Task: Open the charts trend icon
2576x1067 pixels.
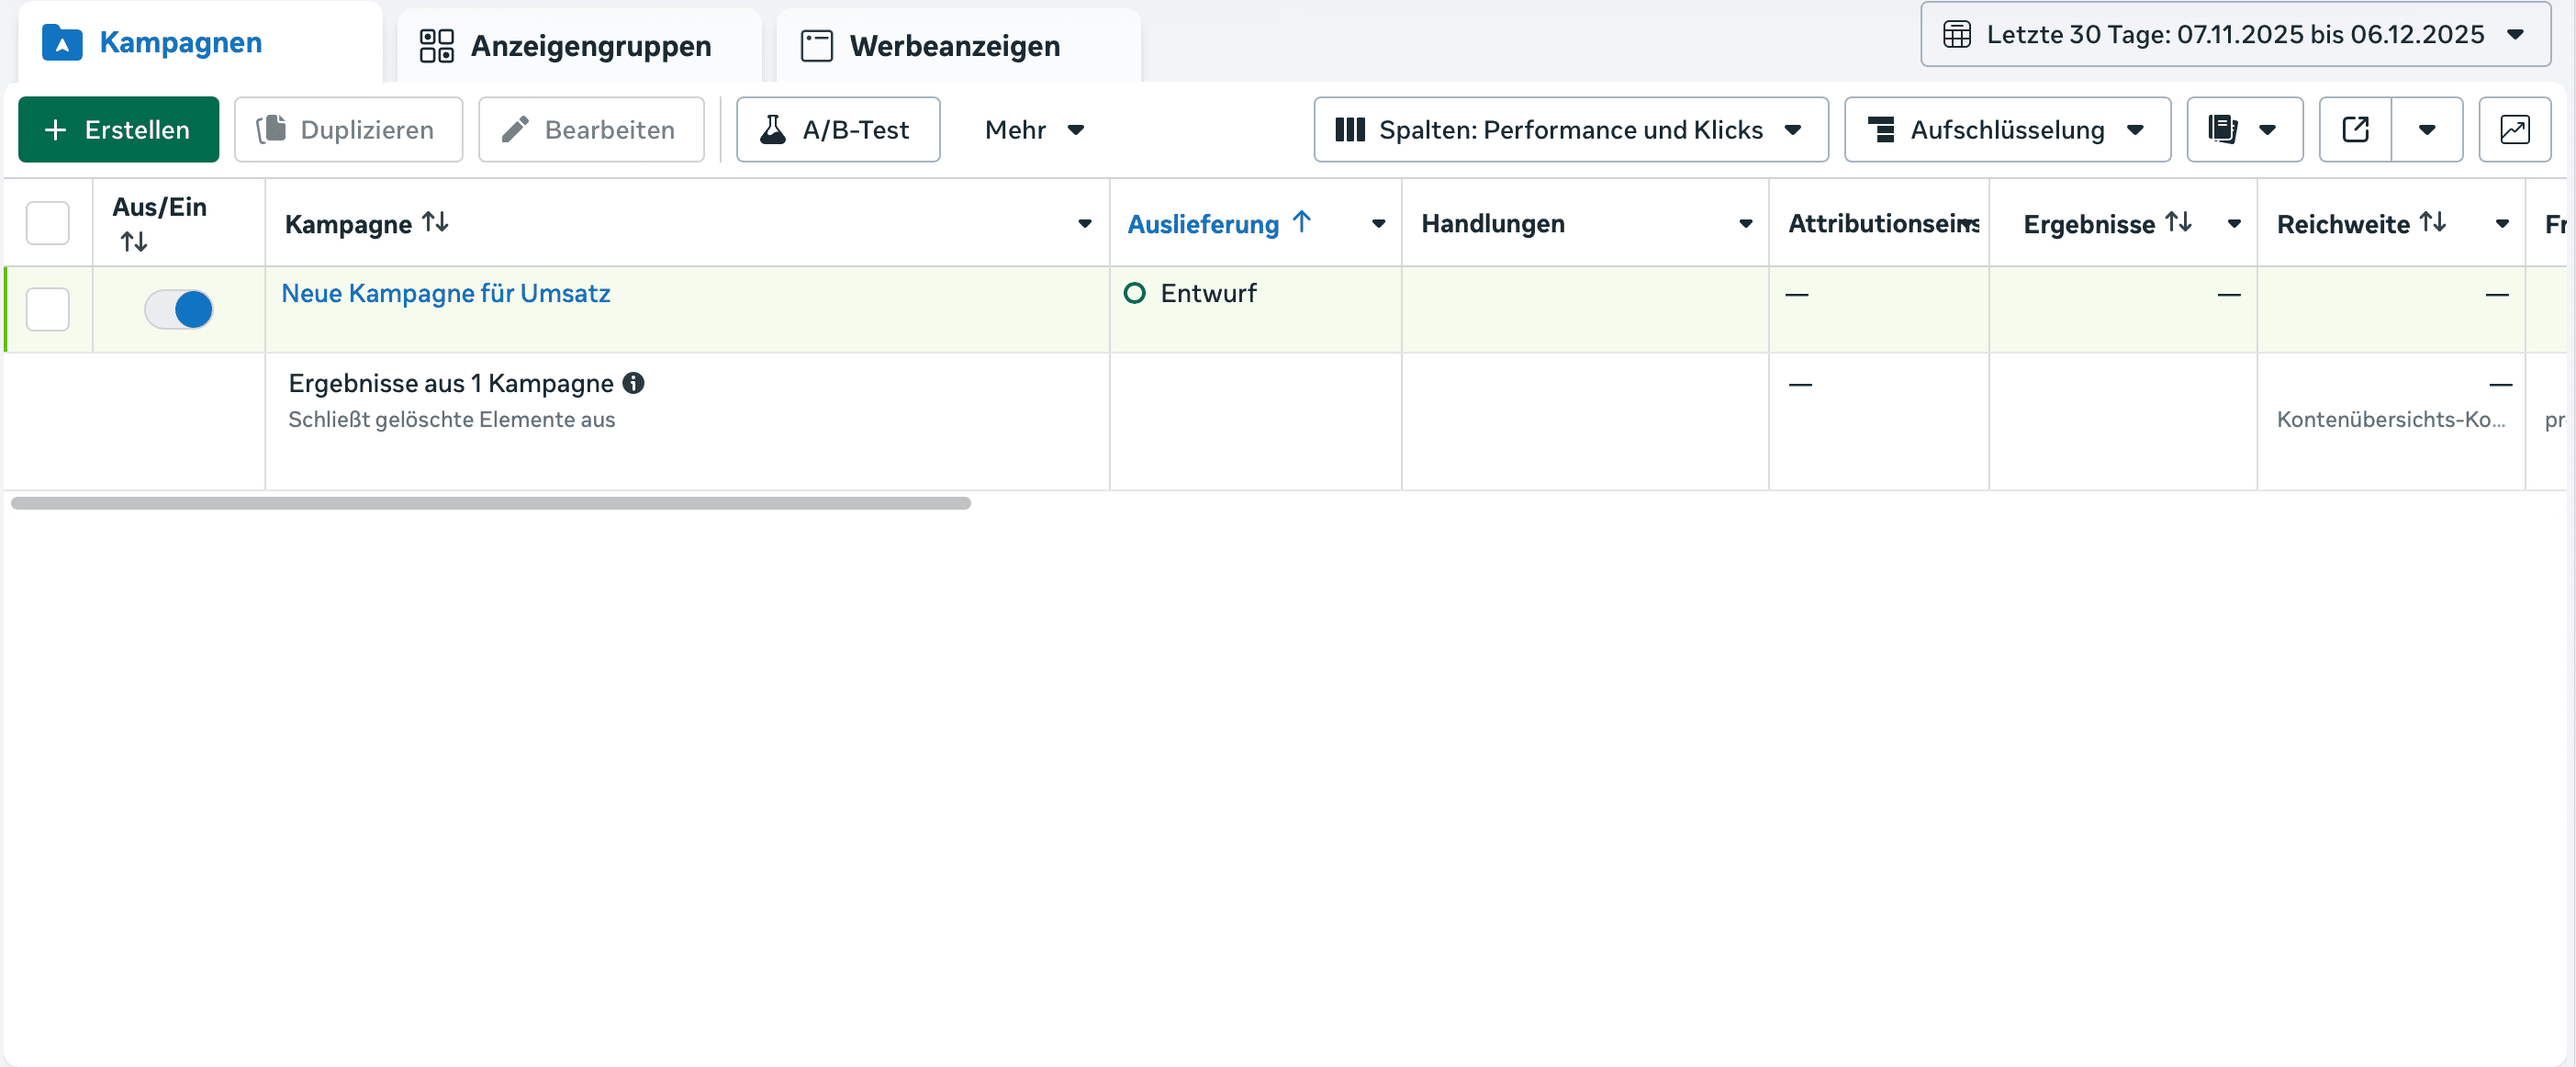Action: [2516, 129]
